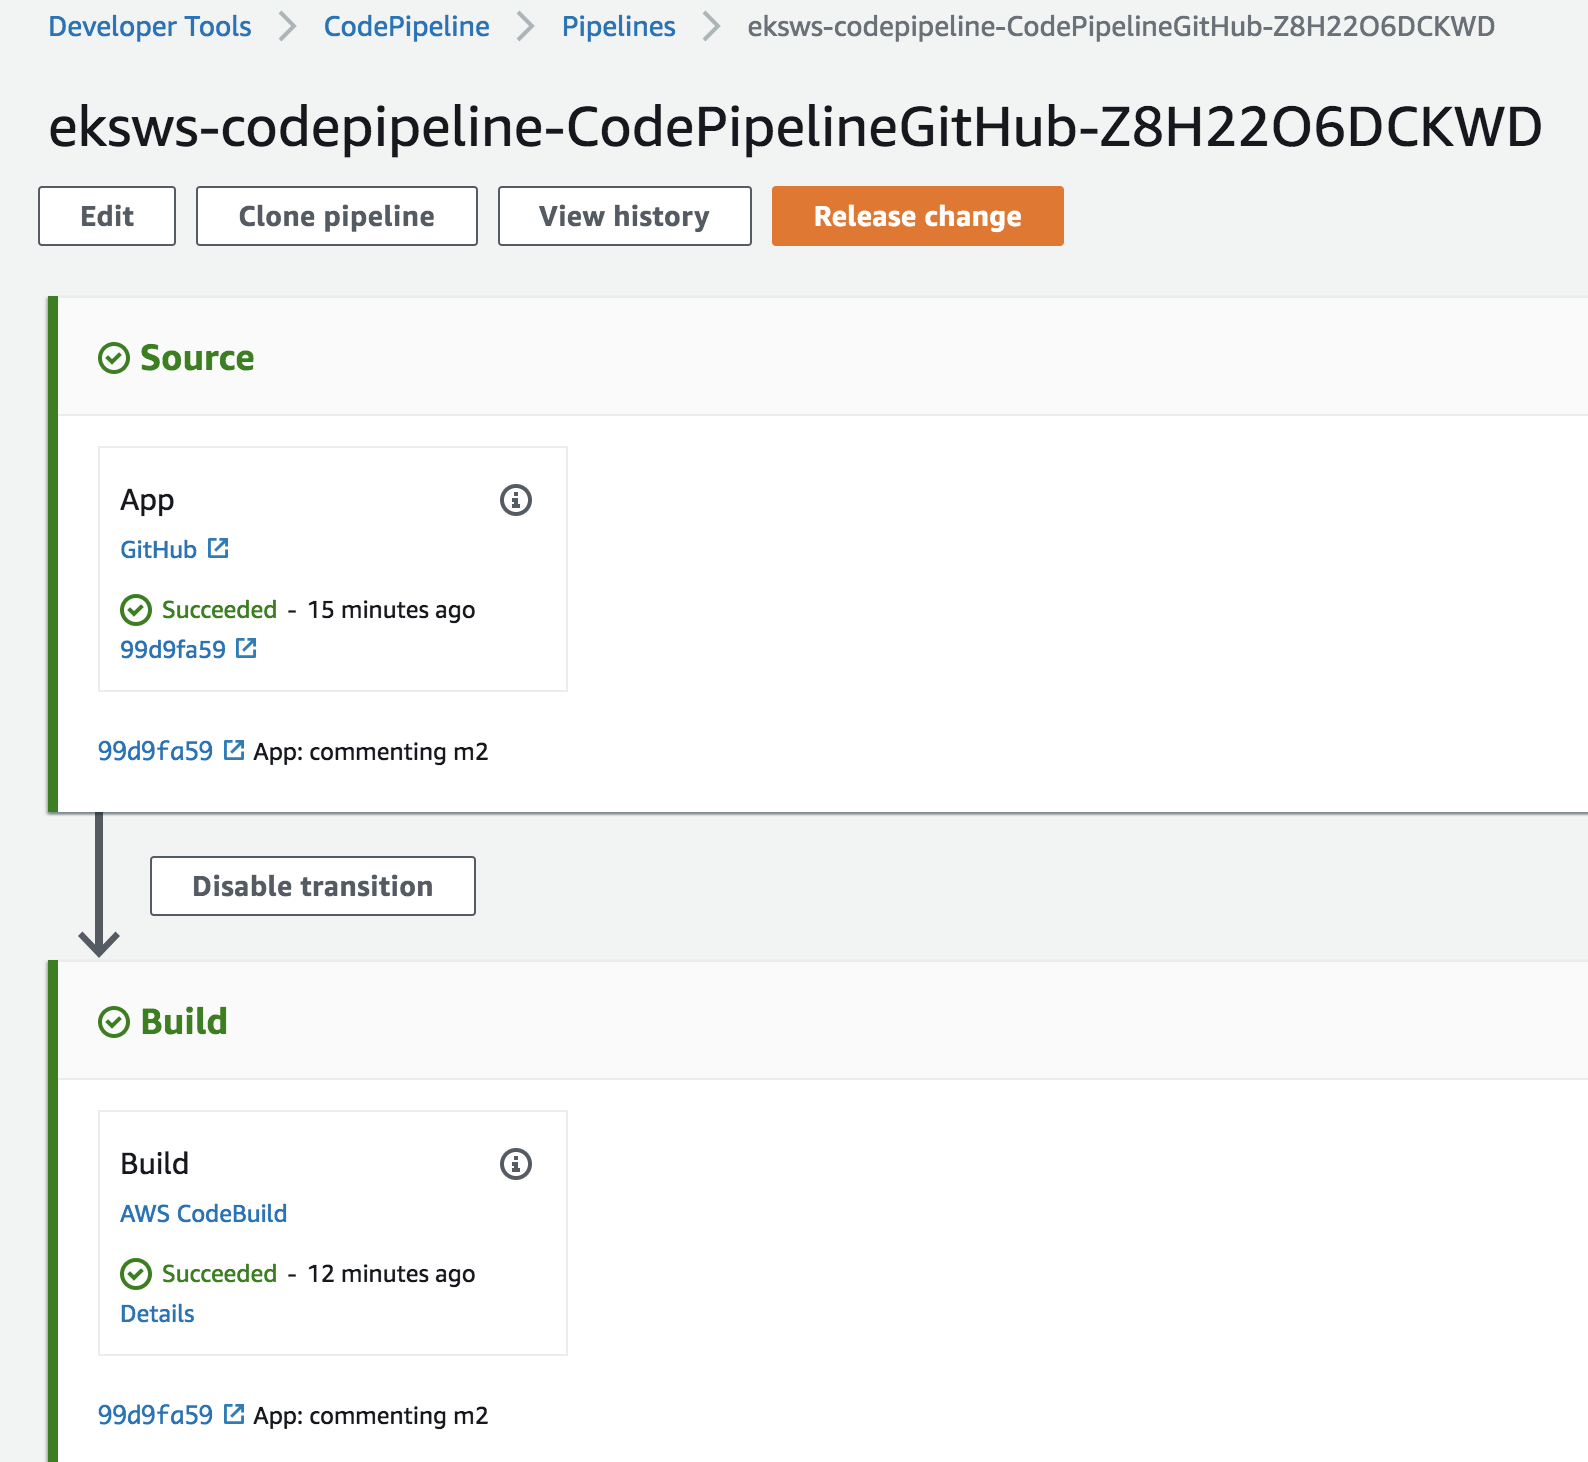Open View history
This screenshot has height=1462, width=1588.
[625, 216]
